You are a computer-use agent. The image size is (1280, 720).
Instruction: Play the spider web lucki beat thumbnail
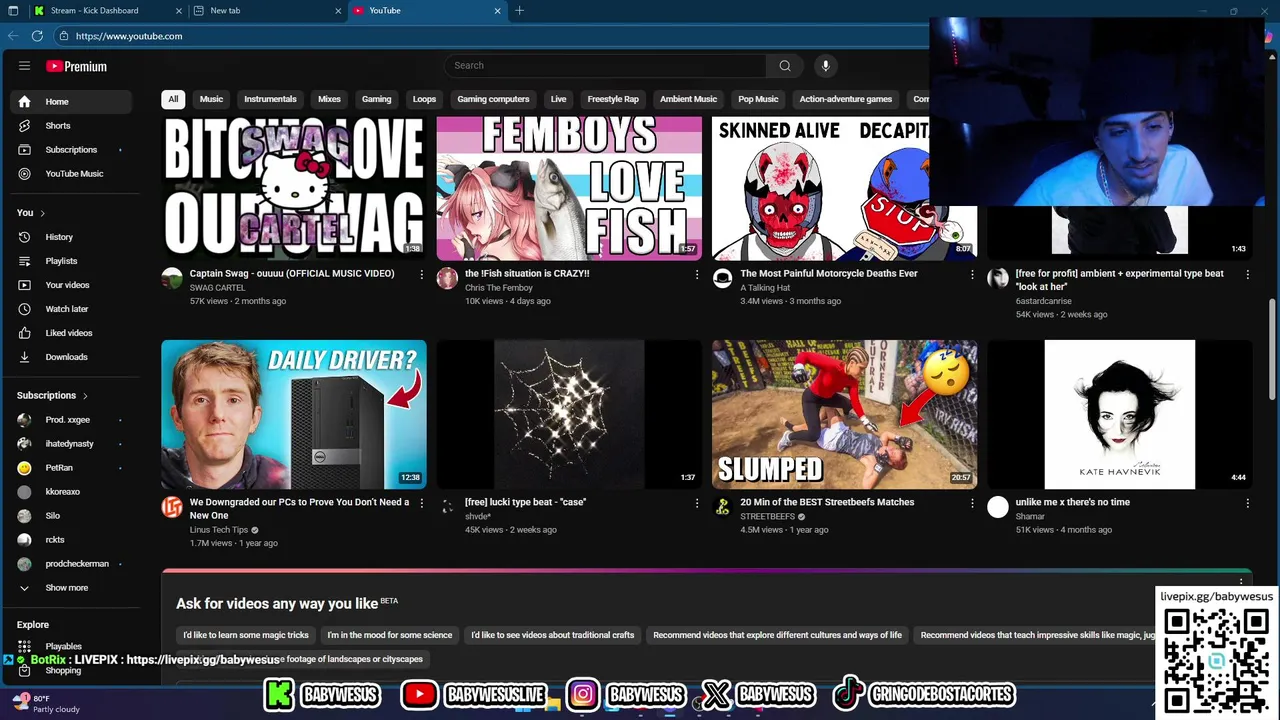click(569, 414)
